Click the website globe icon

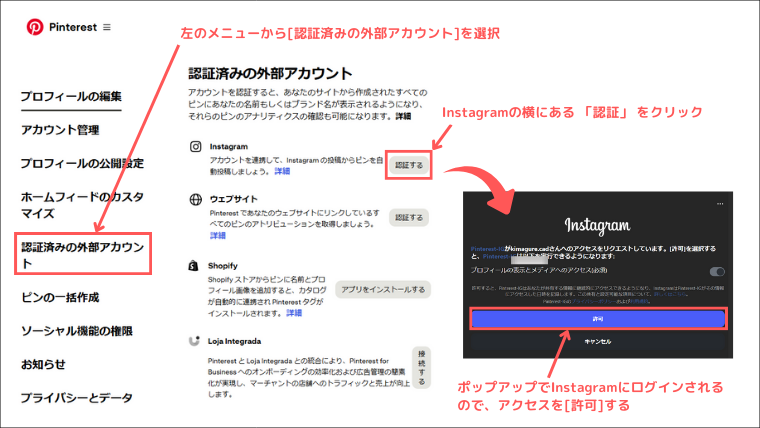click(195, 199)
